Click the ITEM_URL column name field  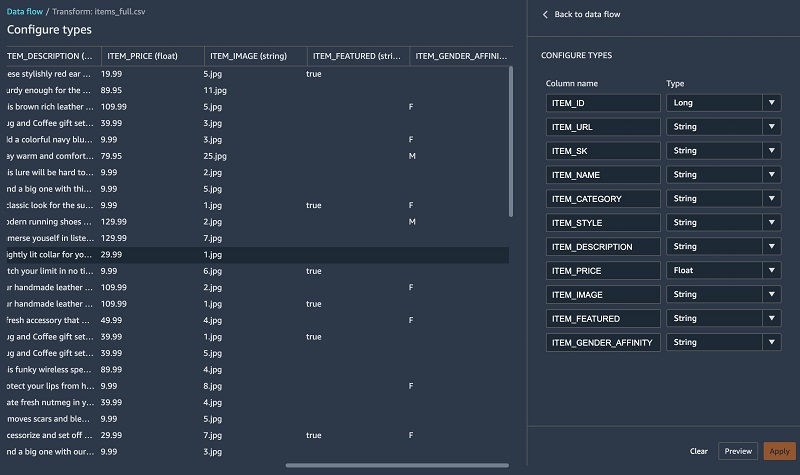[603, 127]
